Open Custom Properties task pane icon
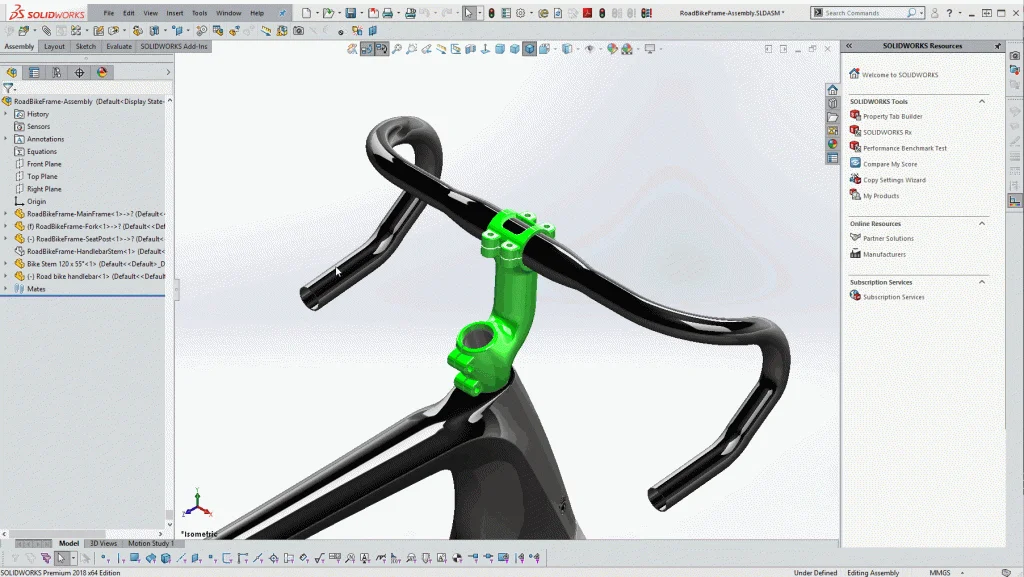The image size is (1024, 577). (x=833, y=158)
